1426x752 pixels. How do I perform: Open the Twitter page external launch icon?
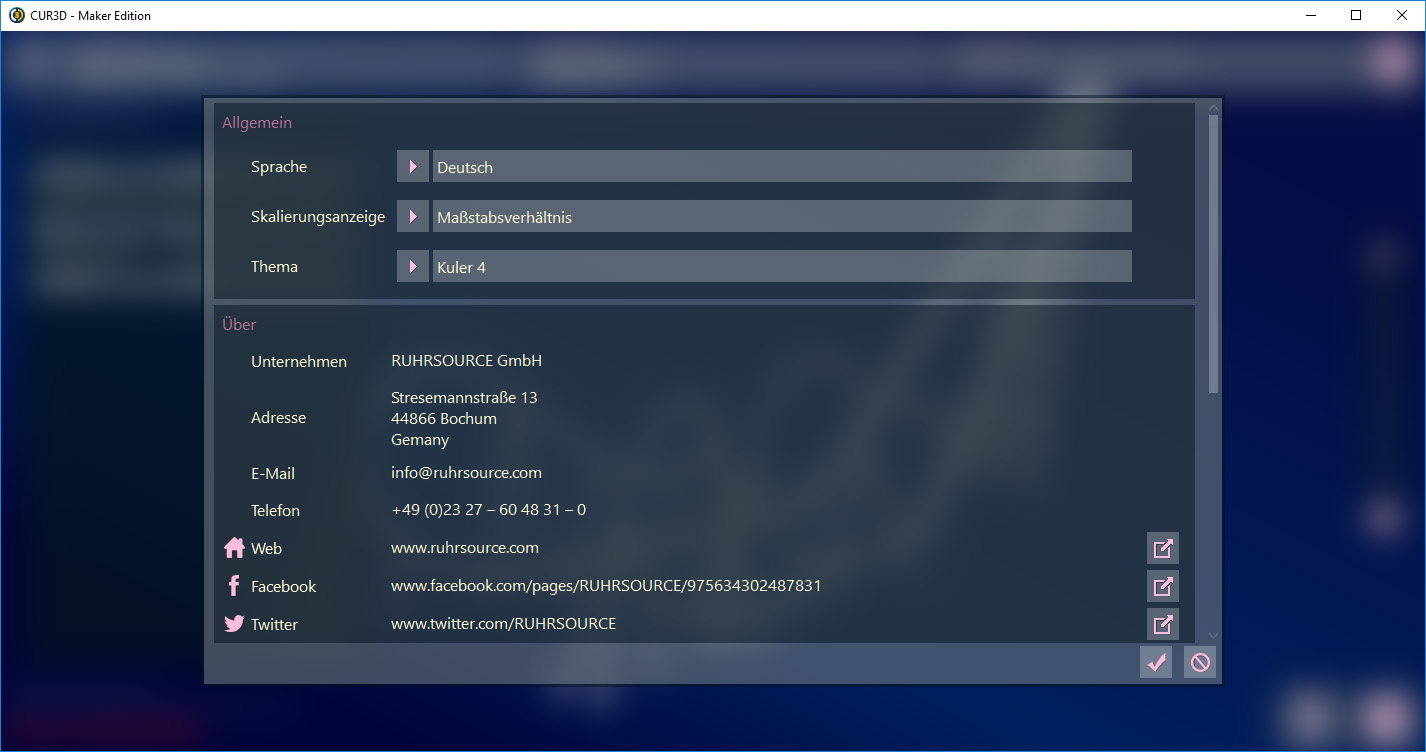(1163, 624)
